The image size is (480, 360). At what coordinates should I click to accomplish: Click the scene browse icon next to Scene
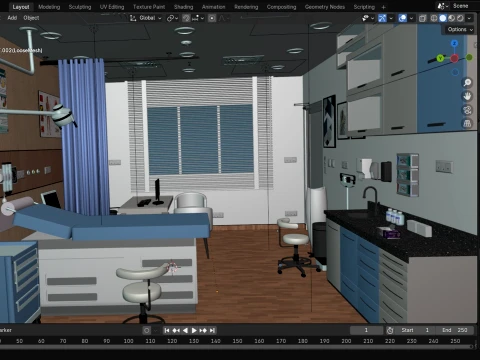(x=443, y=6)
